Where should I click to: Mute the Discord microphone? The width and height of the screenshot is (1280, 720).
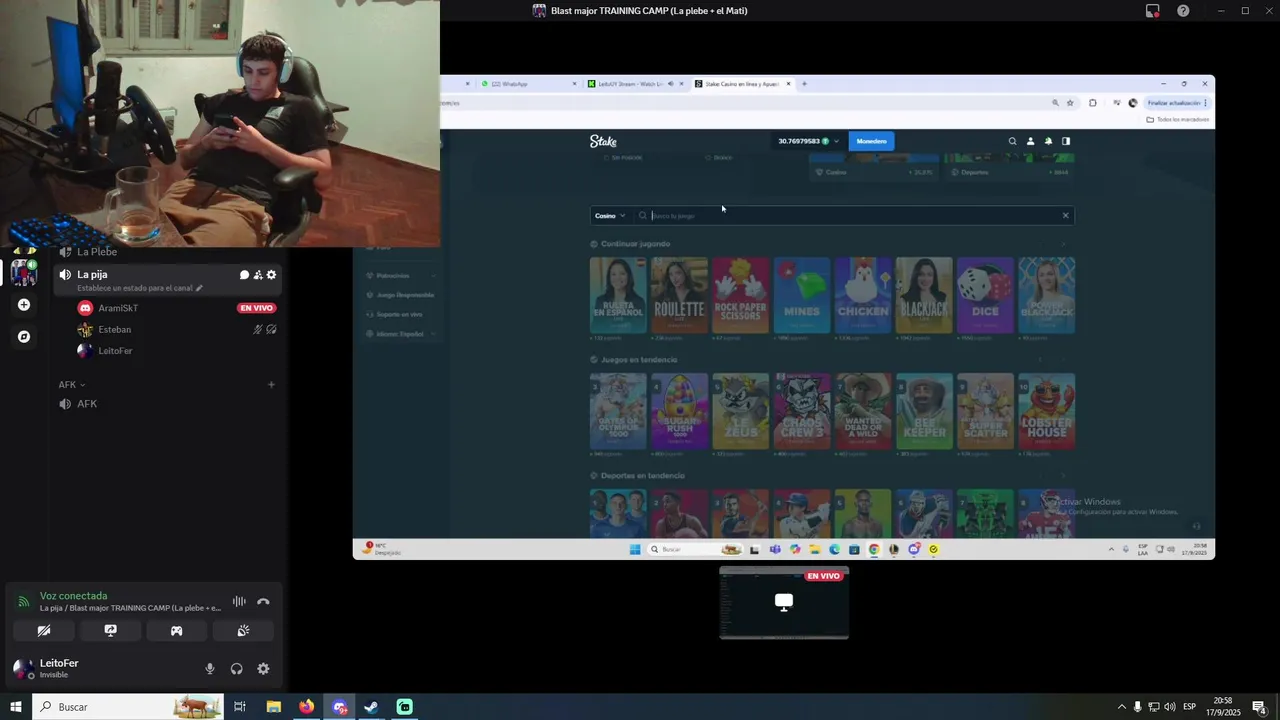tap(210, 669)
